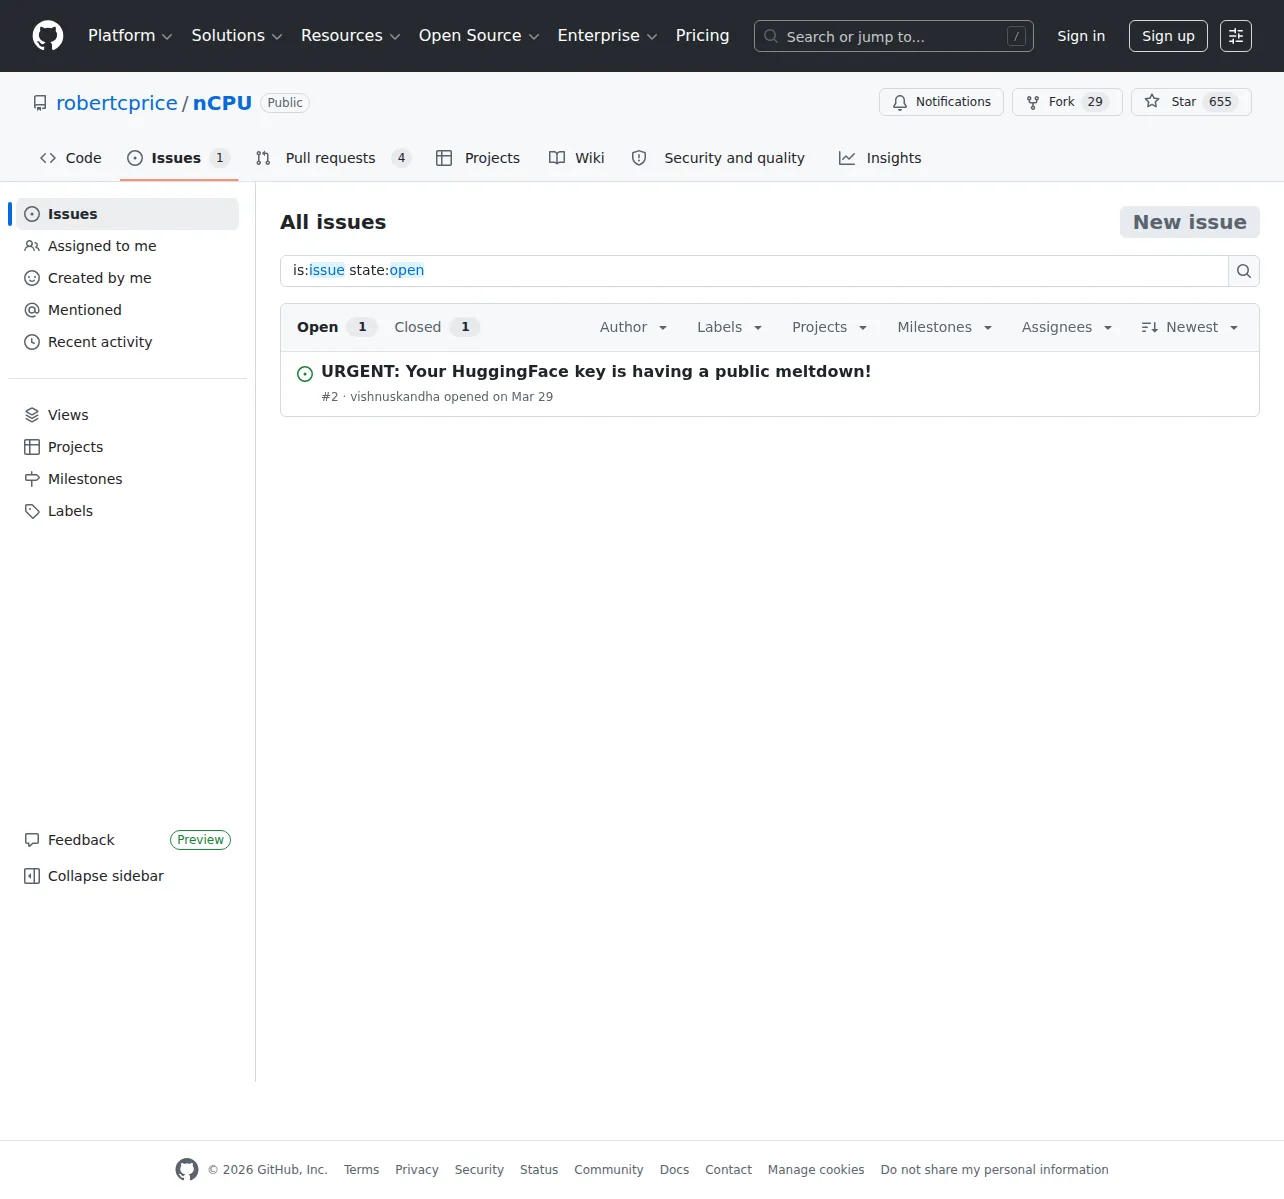The image size is (1284, 1199).
Task: Open the Enterprise dropdown
Action: point(607,36)
